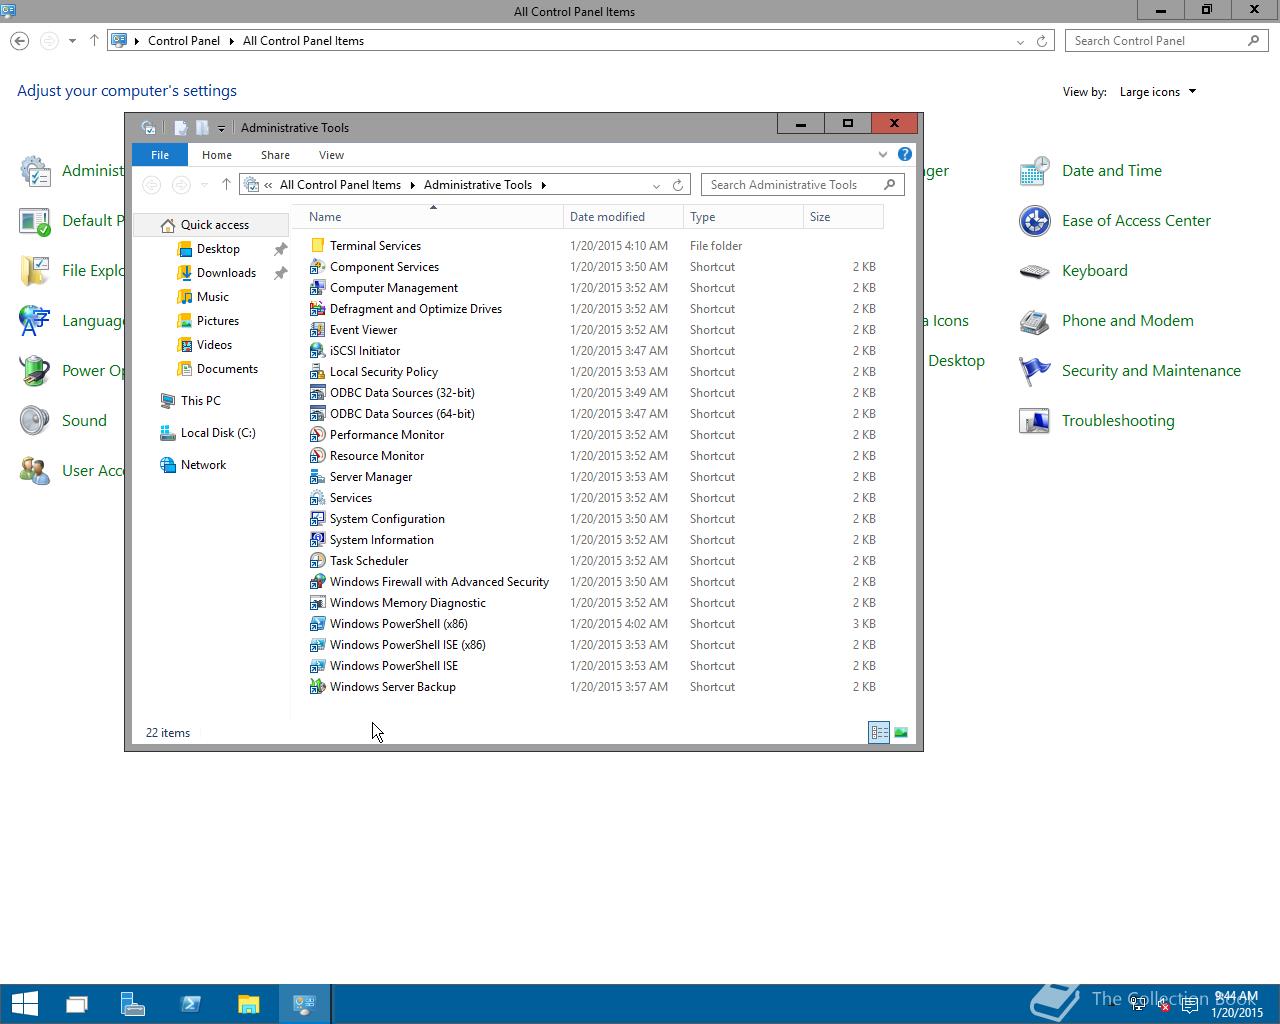Select the Windows Memory Diagnostic icon
Viewport: 1280px width, 1024px height.
(317, 603)
